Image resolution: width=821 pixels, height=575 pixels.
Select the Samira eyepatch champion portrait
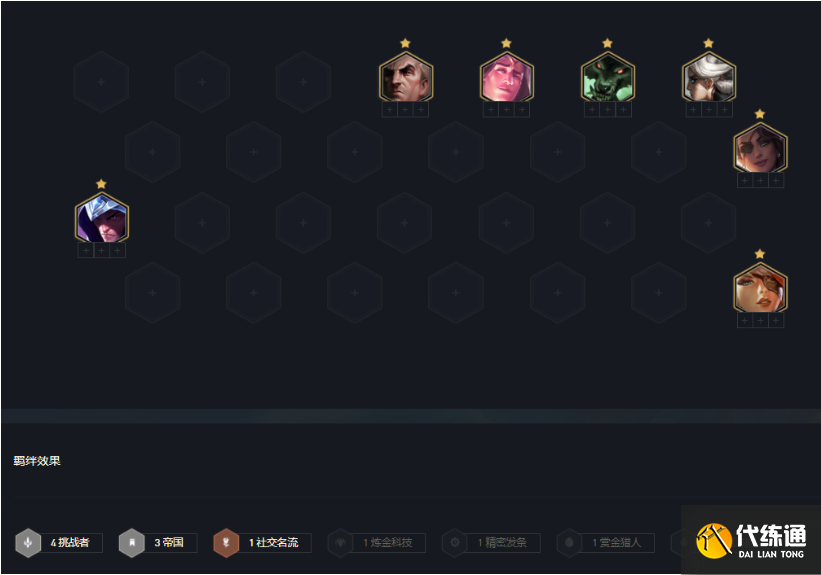coord(760,149)
